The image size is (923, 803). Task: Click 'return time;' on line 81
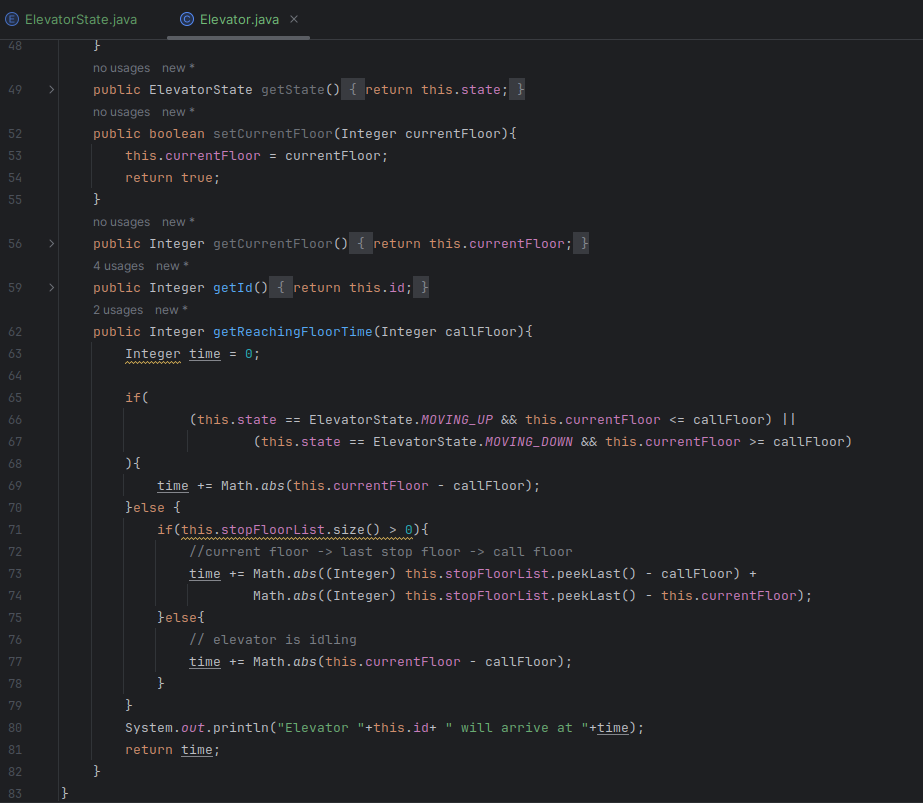pyautogui.click(x=172, y=750)
